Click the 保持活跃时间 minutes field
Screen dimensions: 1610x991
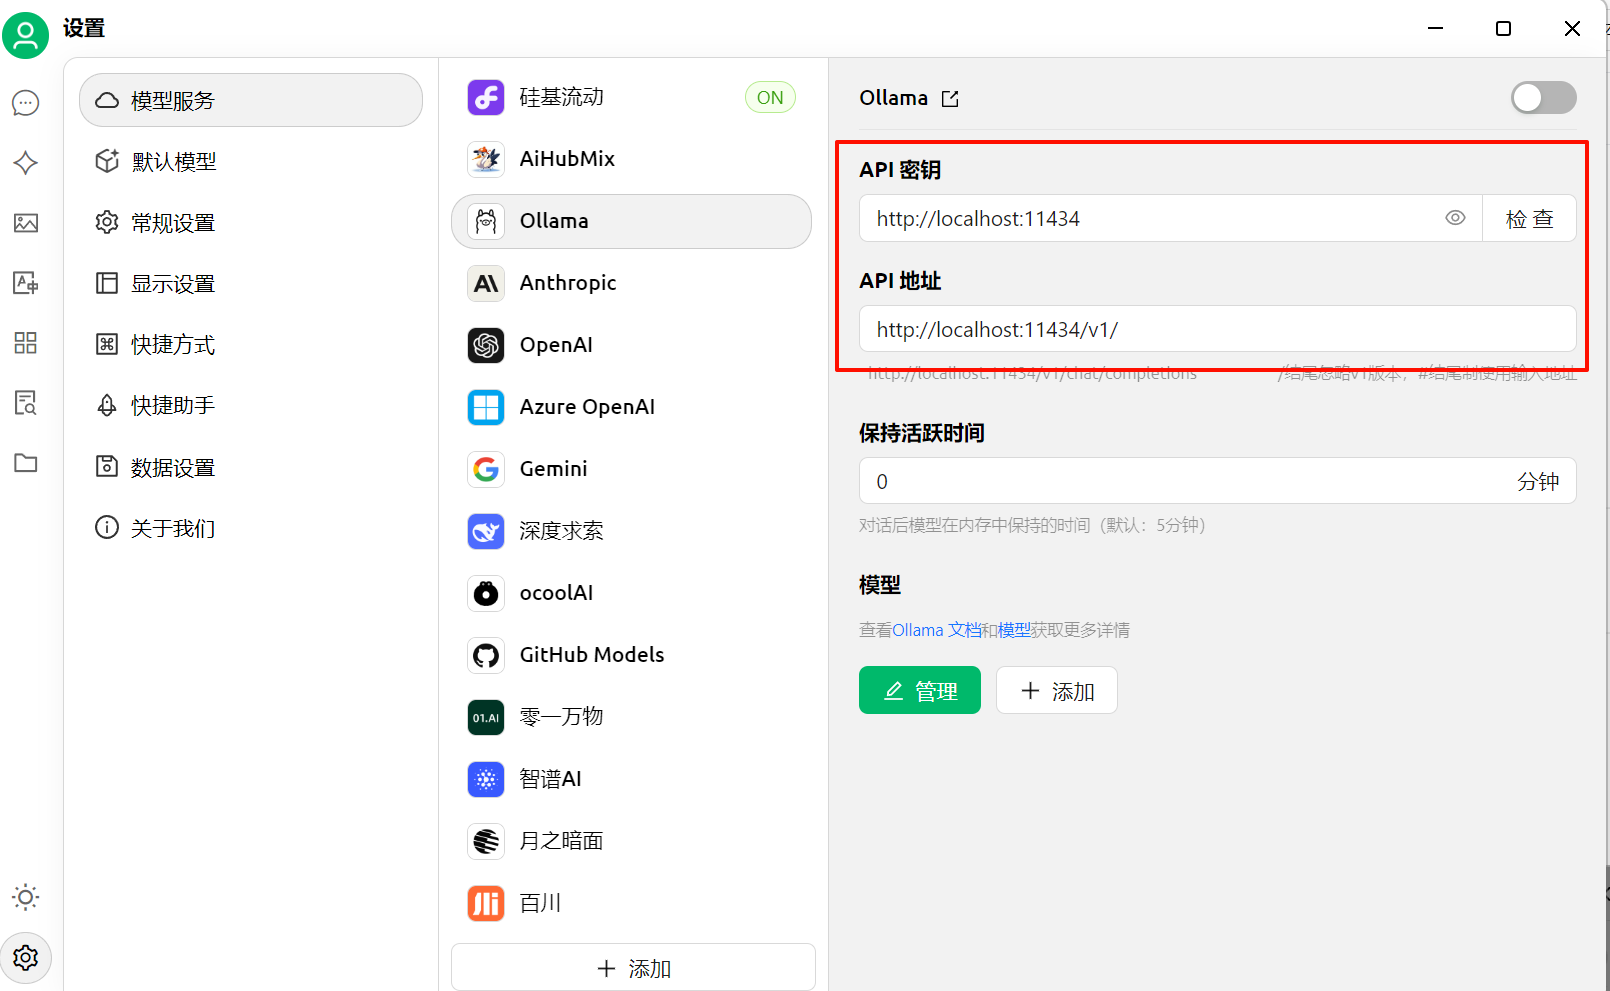point(1218,481)
